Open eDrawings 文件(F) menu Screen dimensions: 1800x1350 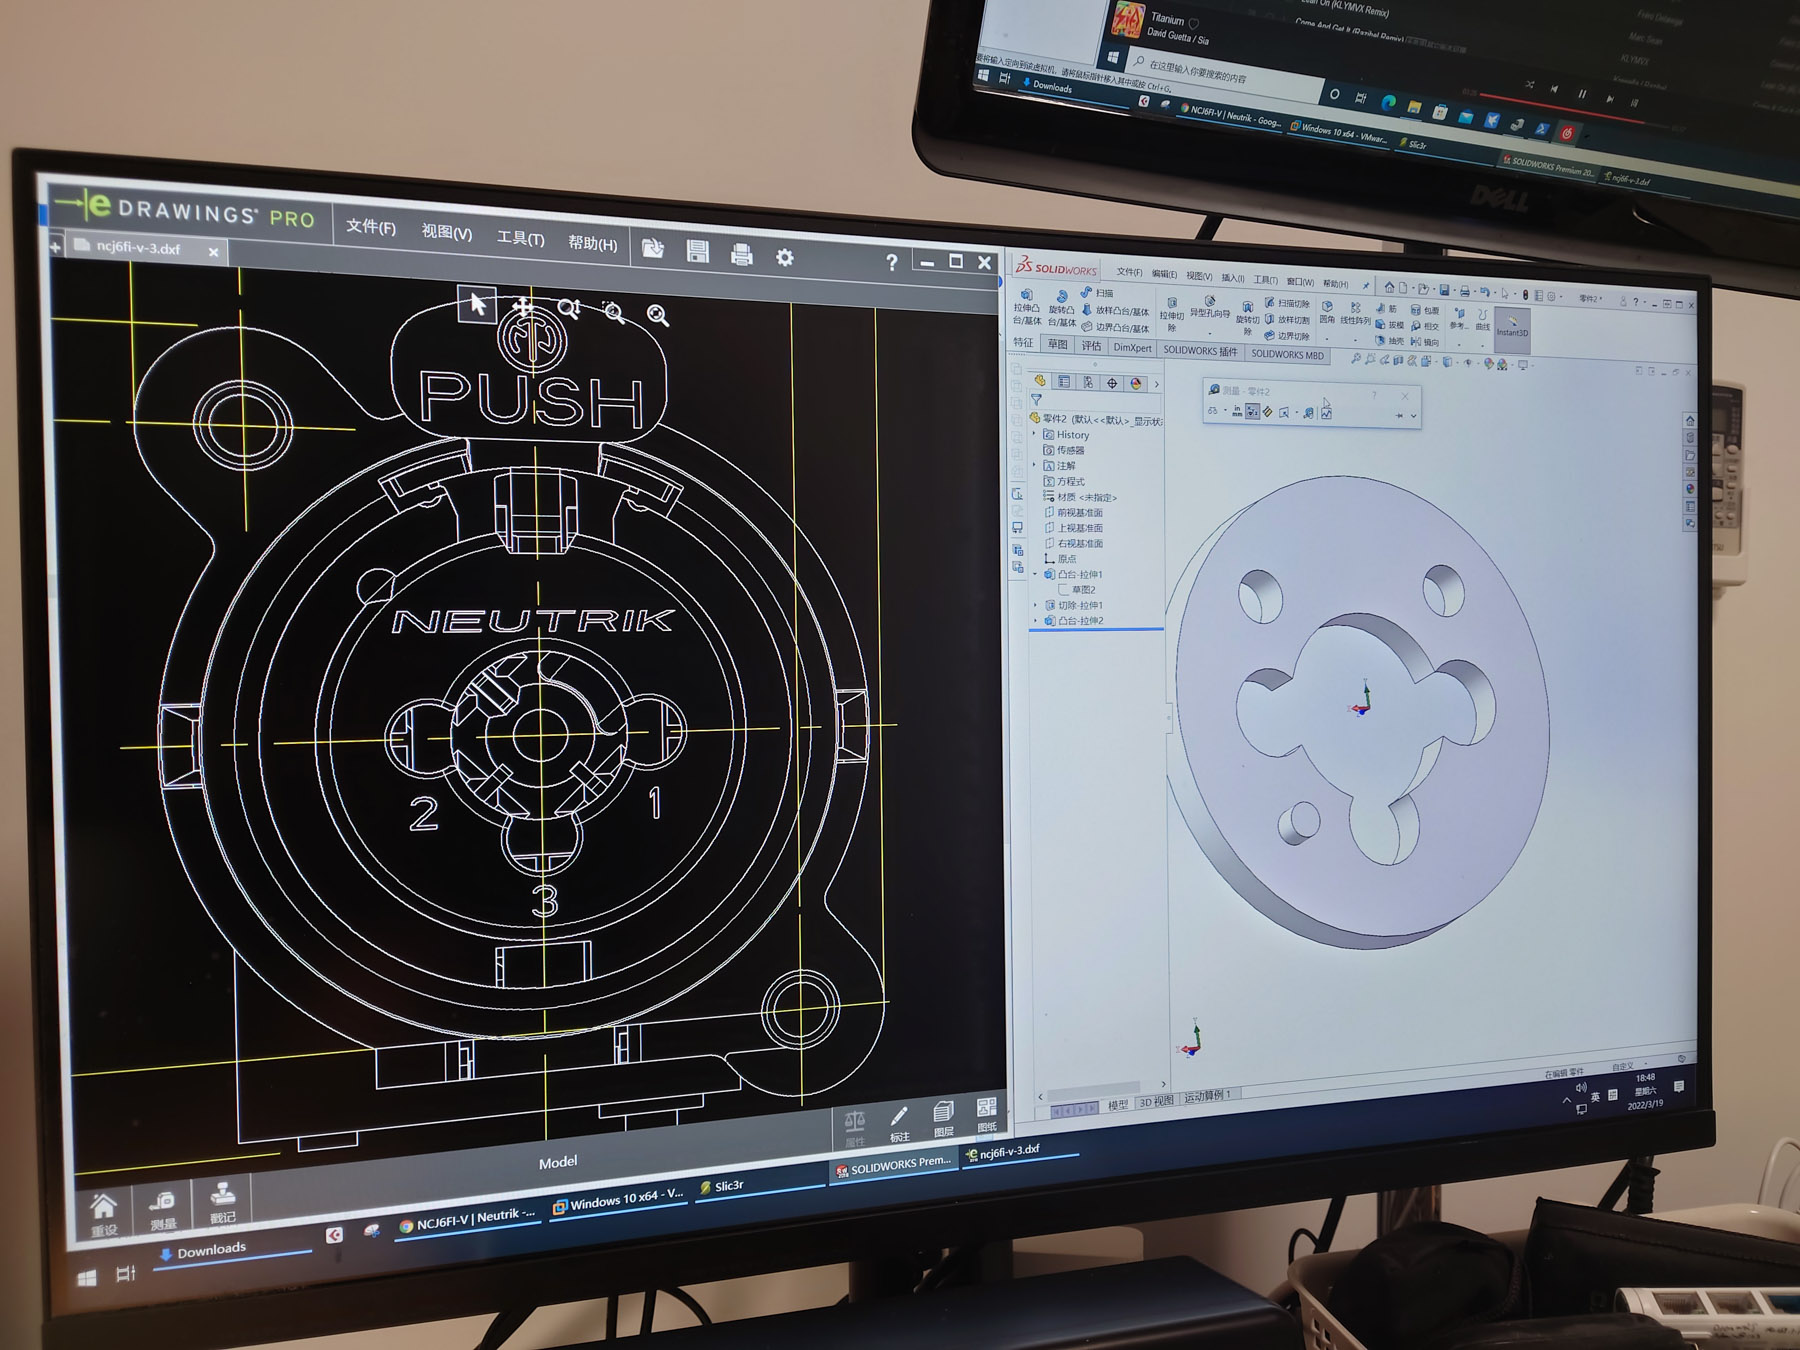pos(371,227)
